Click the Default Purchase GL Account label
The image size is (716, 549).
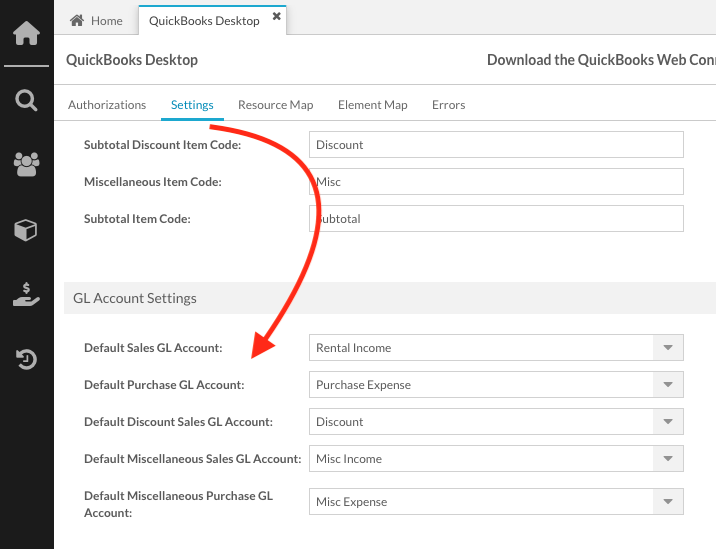coord(164,385)
